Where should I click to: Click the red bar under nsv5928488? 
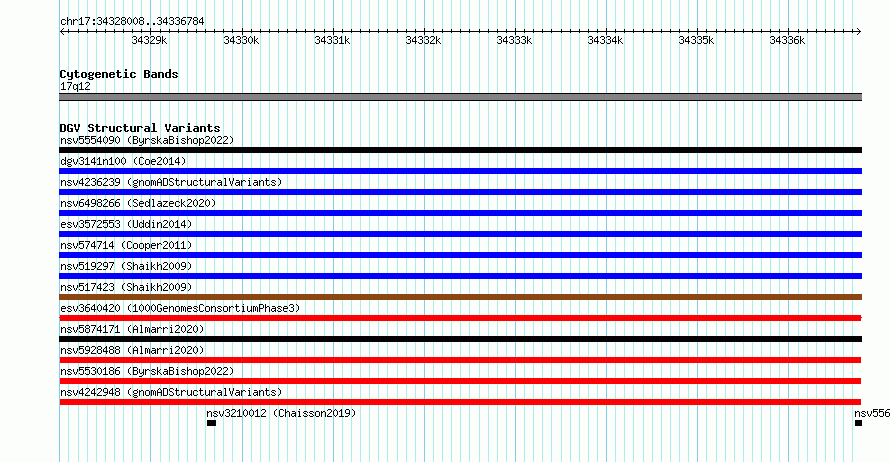click(x=460, y=360)
